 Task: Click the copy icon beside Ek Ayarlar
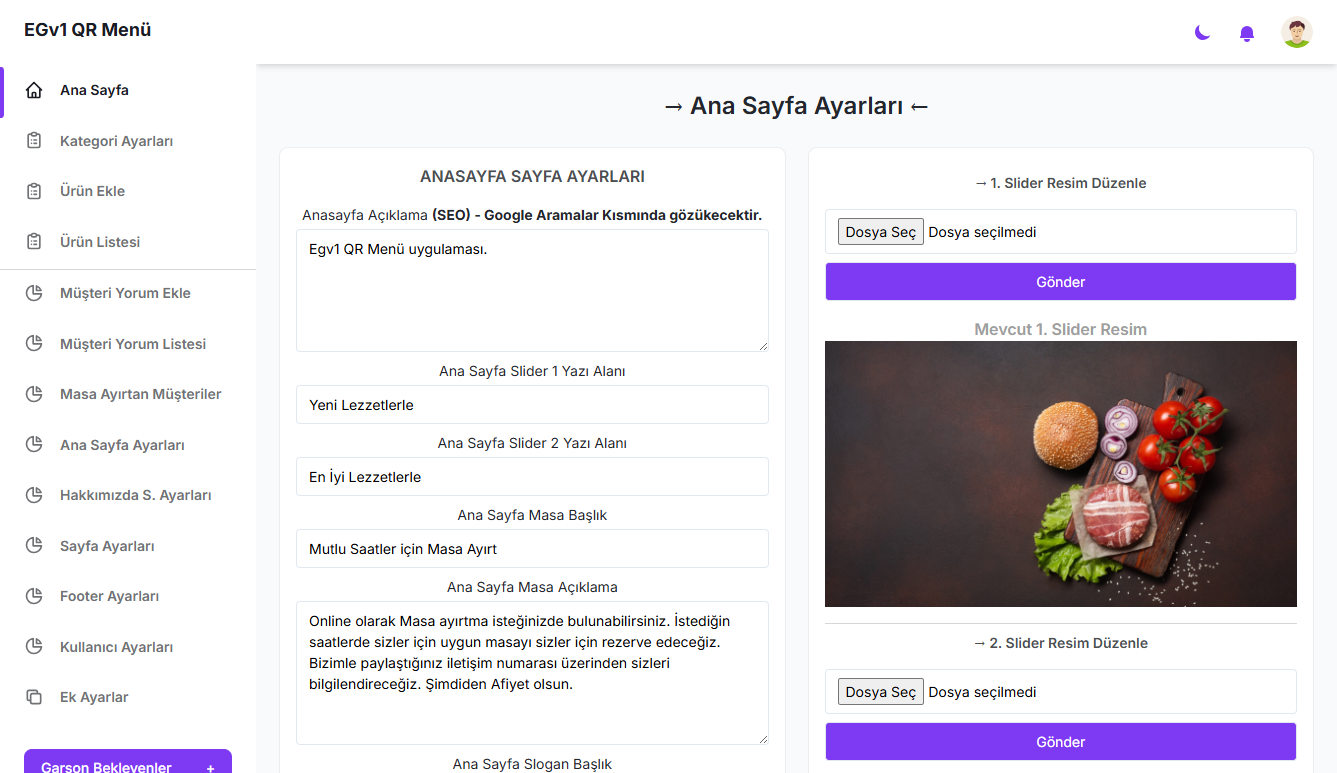point(34,697)
